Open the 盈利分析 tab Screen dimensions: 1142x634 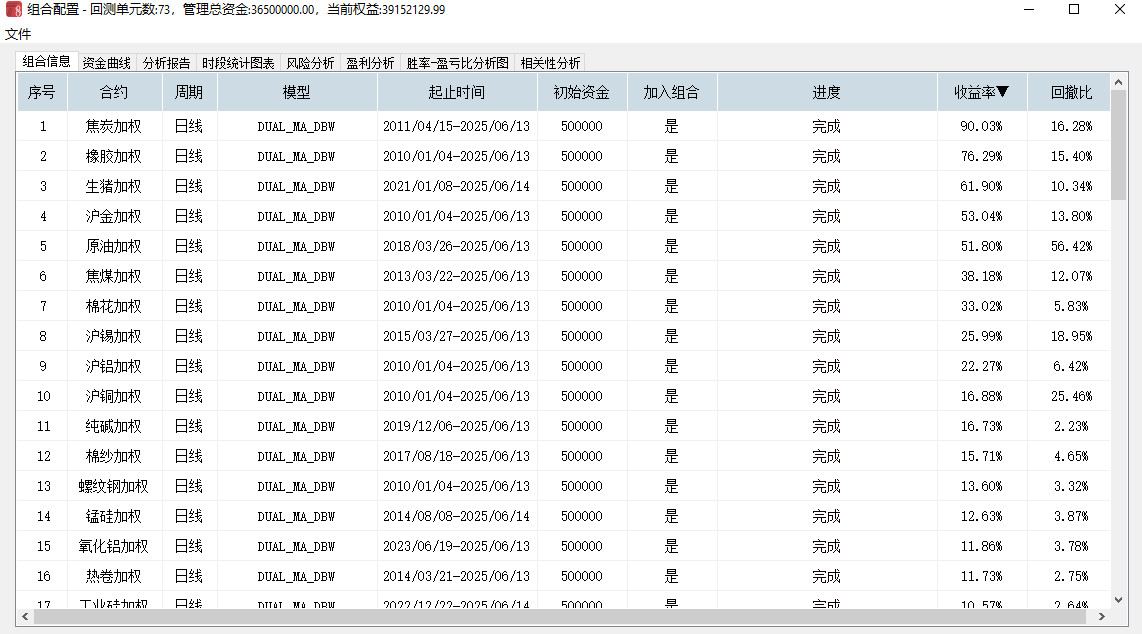[x=370, y=63]
